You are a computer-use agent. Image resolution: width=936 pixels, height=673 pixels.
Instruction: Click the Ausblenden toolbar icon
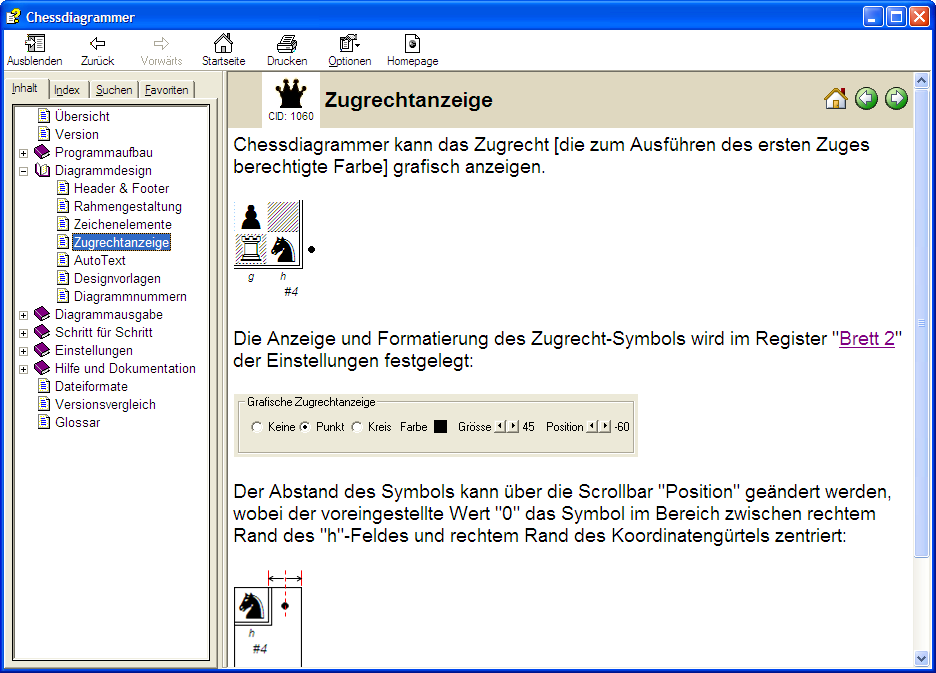click(x=35, y=44)
